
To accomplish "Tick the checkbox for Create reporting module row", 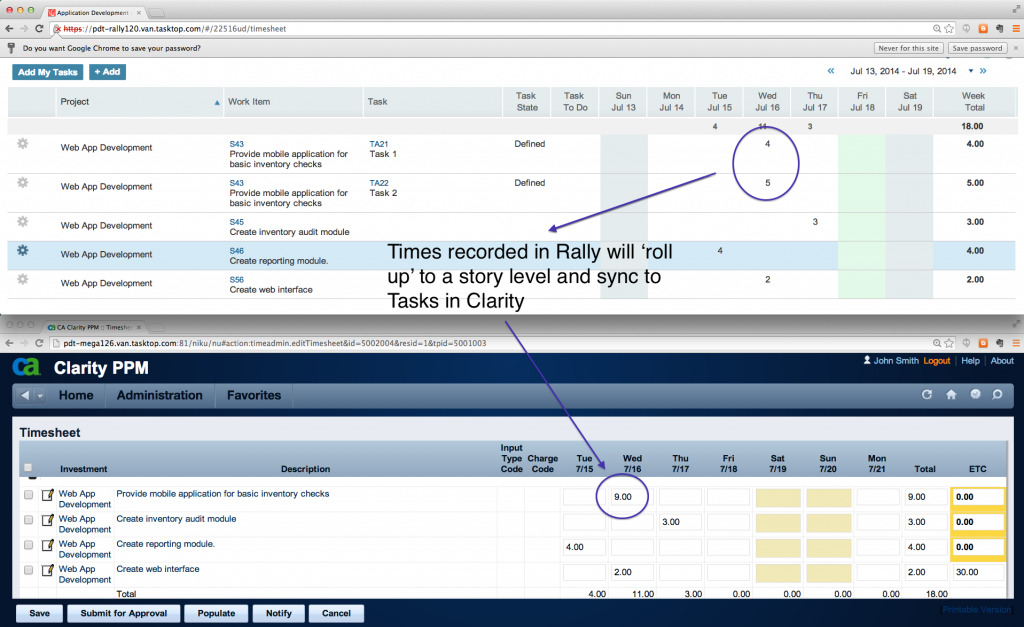I will click(x=28, y=545).
